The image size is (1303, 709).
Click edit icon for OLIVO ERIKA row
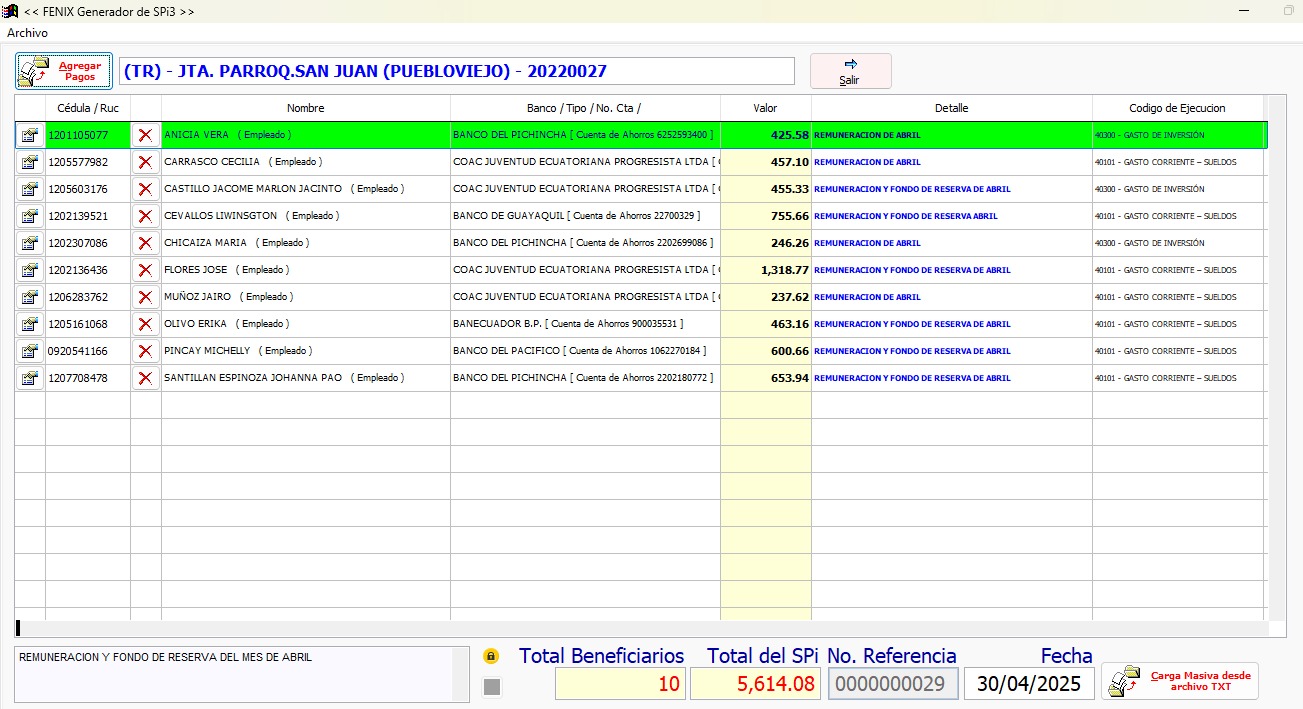point(30,324)
